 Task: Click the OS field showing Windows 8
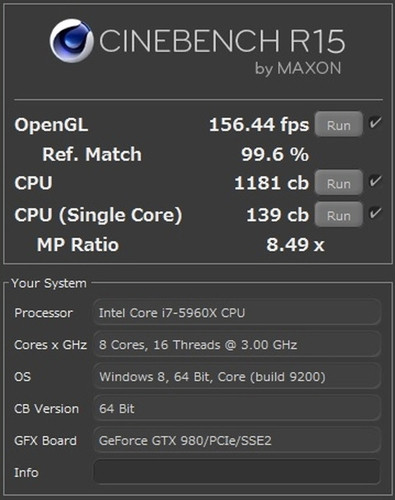tap(237, 376)
